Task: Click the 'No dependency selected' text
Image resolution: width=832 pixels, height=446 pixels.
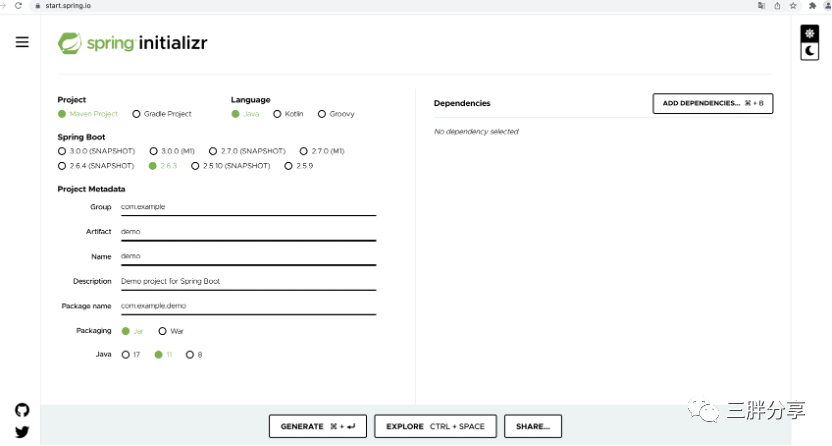Action: click(x=476, y=132)
